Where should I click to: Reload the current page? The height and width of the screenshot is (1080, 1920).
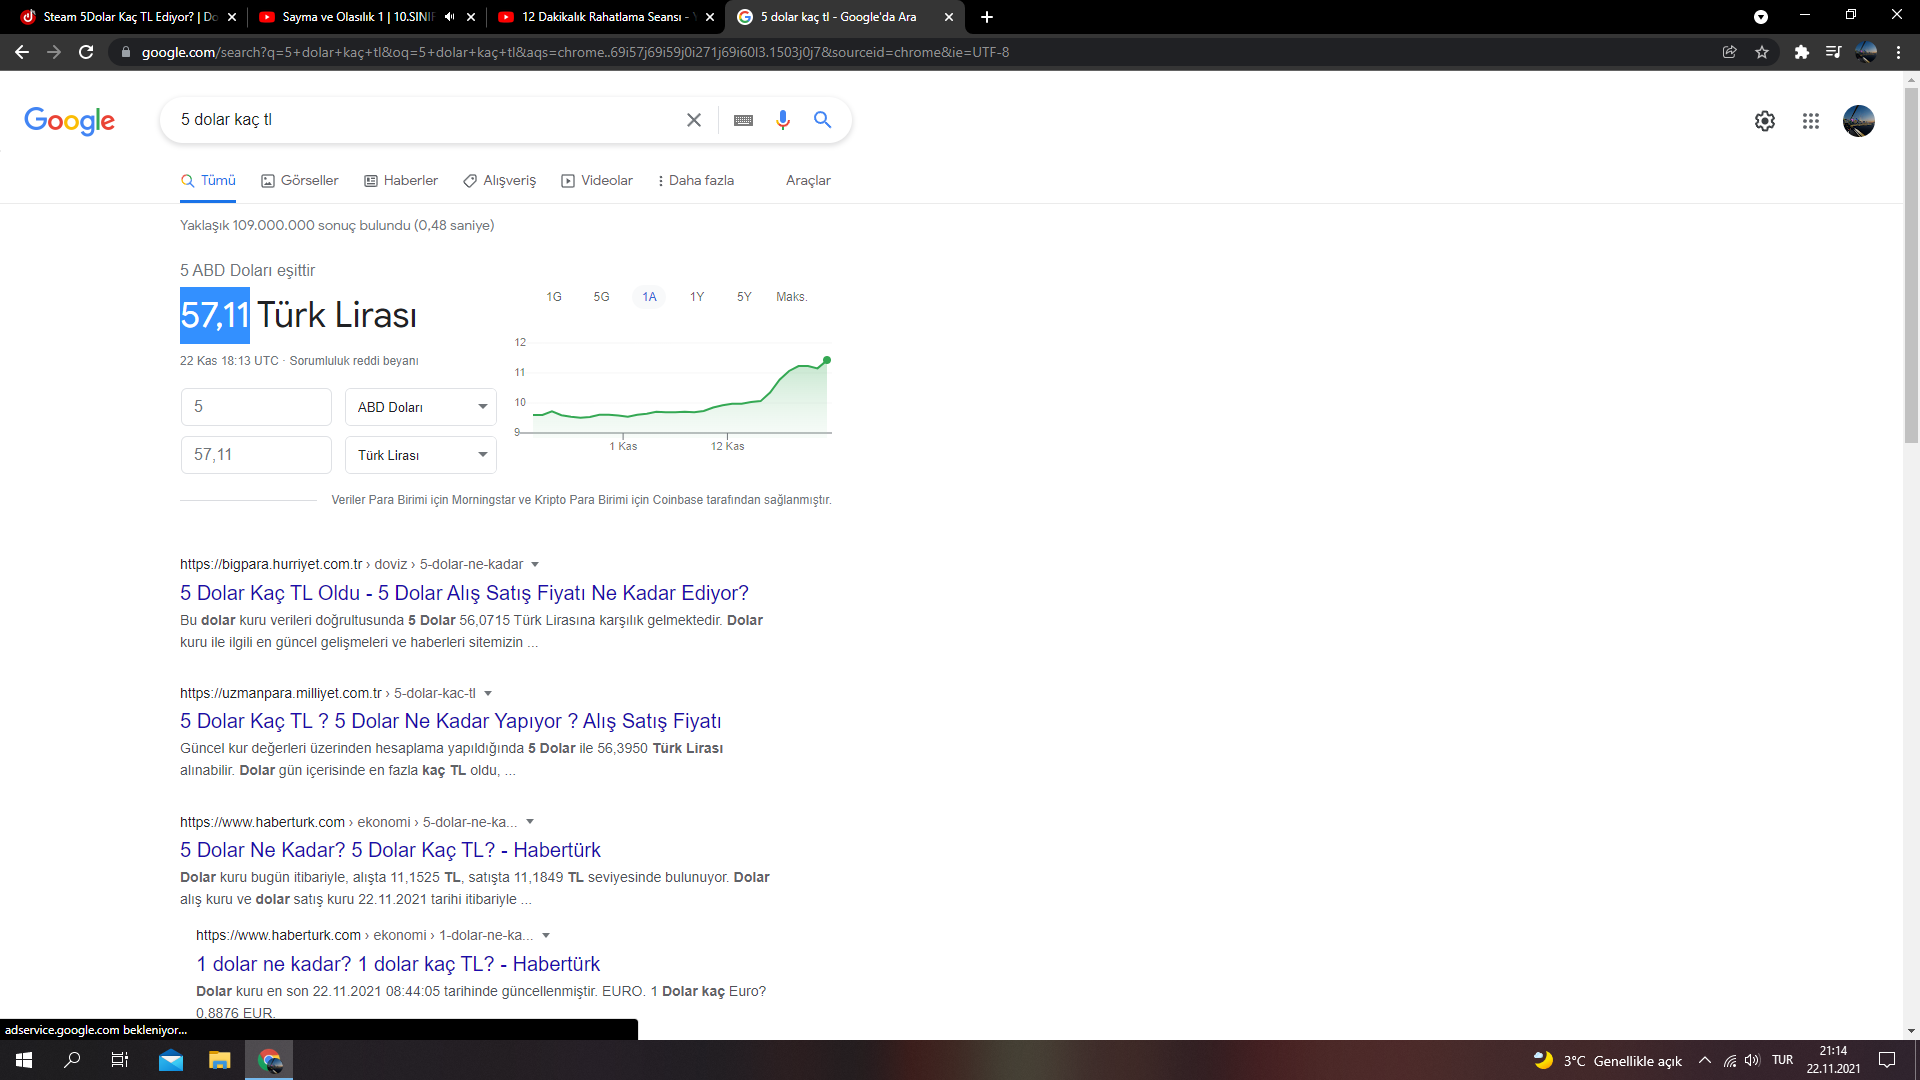pos(86,52)
